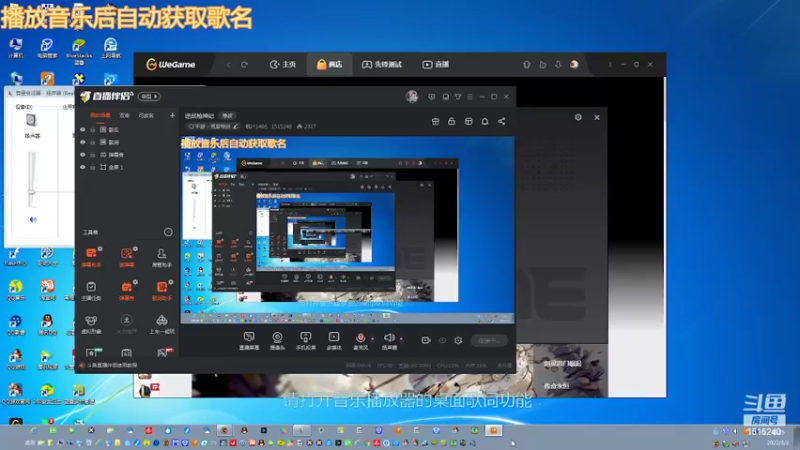Mute the device in the volume mixer window

click(33, 219)
